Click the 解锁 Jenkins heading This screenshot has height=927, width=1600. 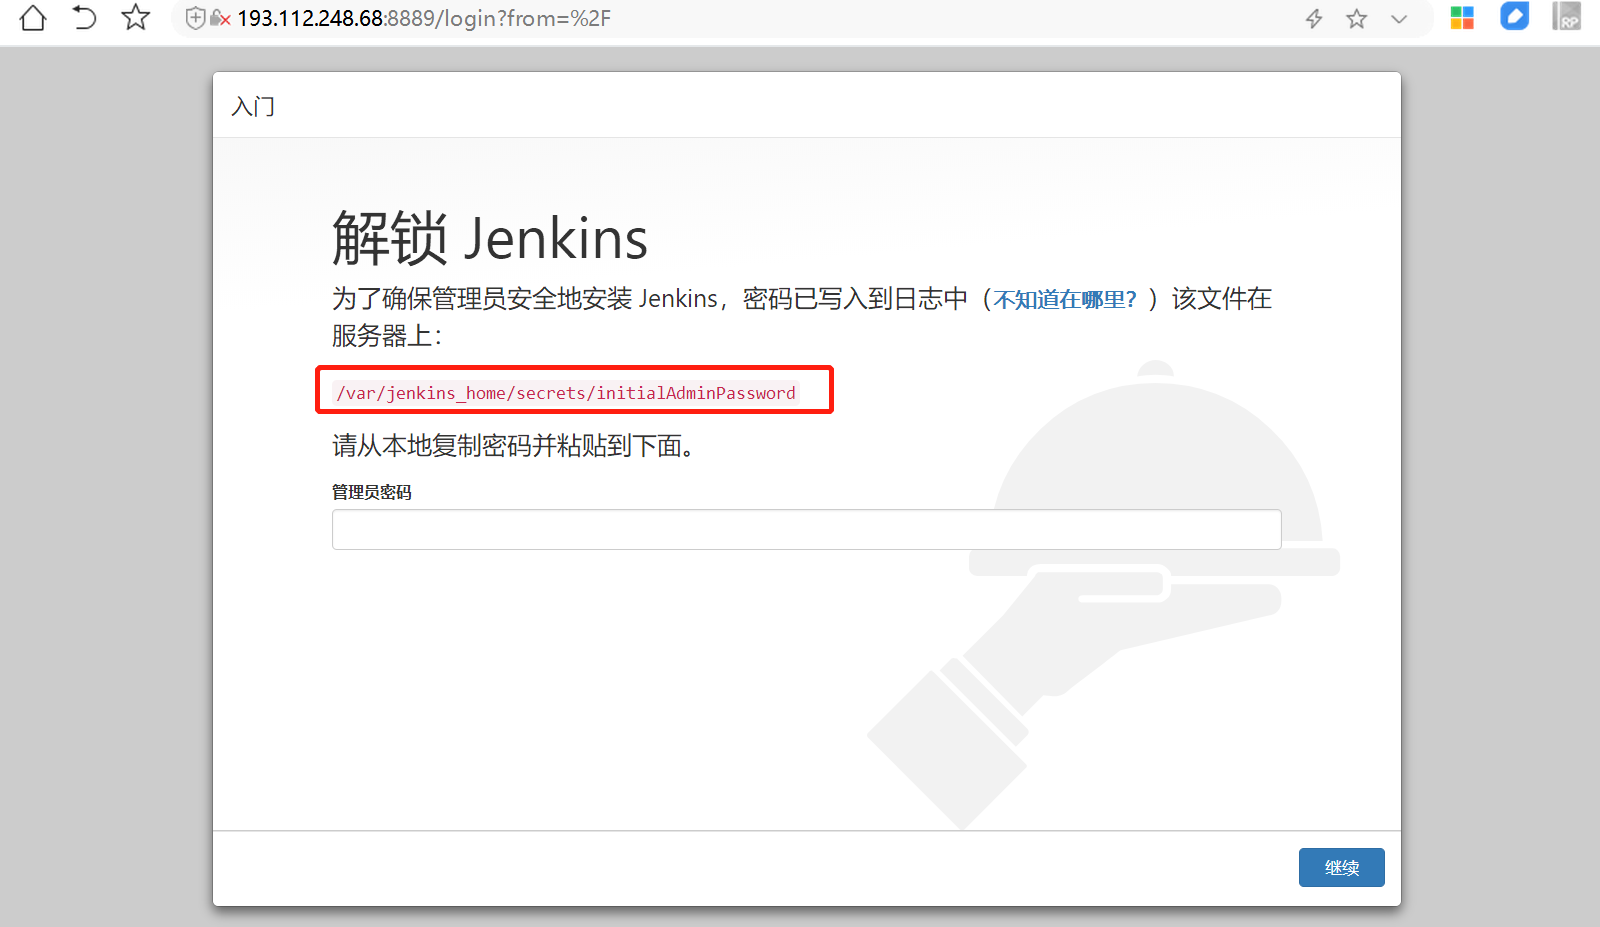[490, 238]
